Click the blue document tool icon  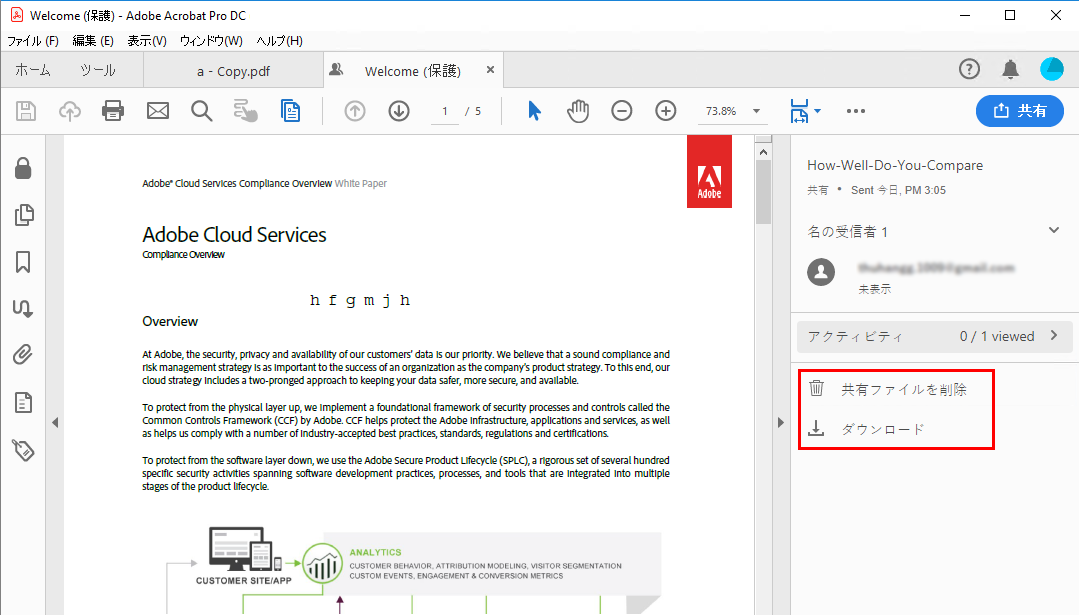pos(290,111)
